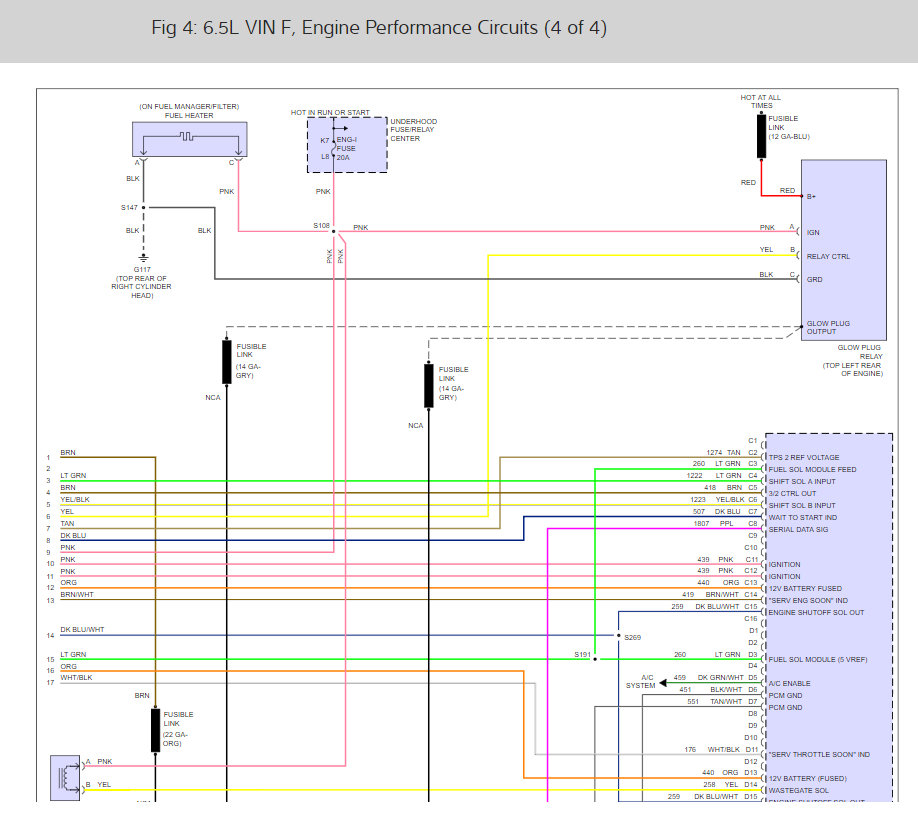Click "SHIFT SOL B INPUT" pin label
918x814 pixels.
[x=801, y=505]
